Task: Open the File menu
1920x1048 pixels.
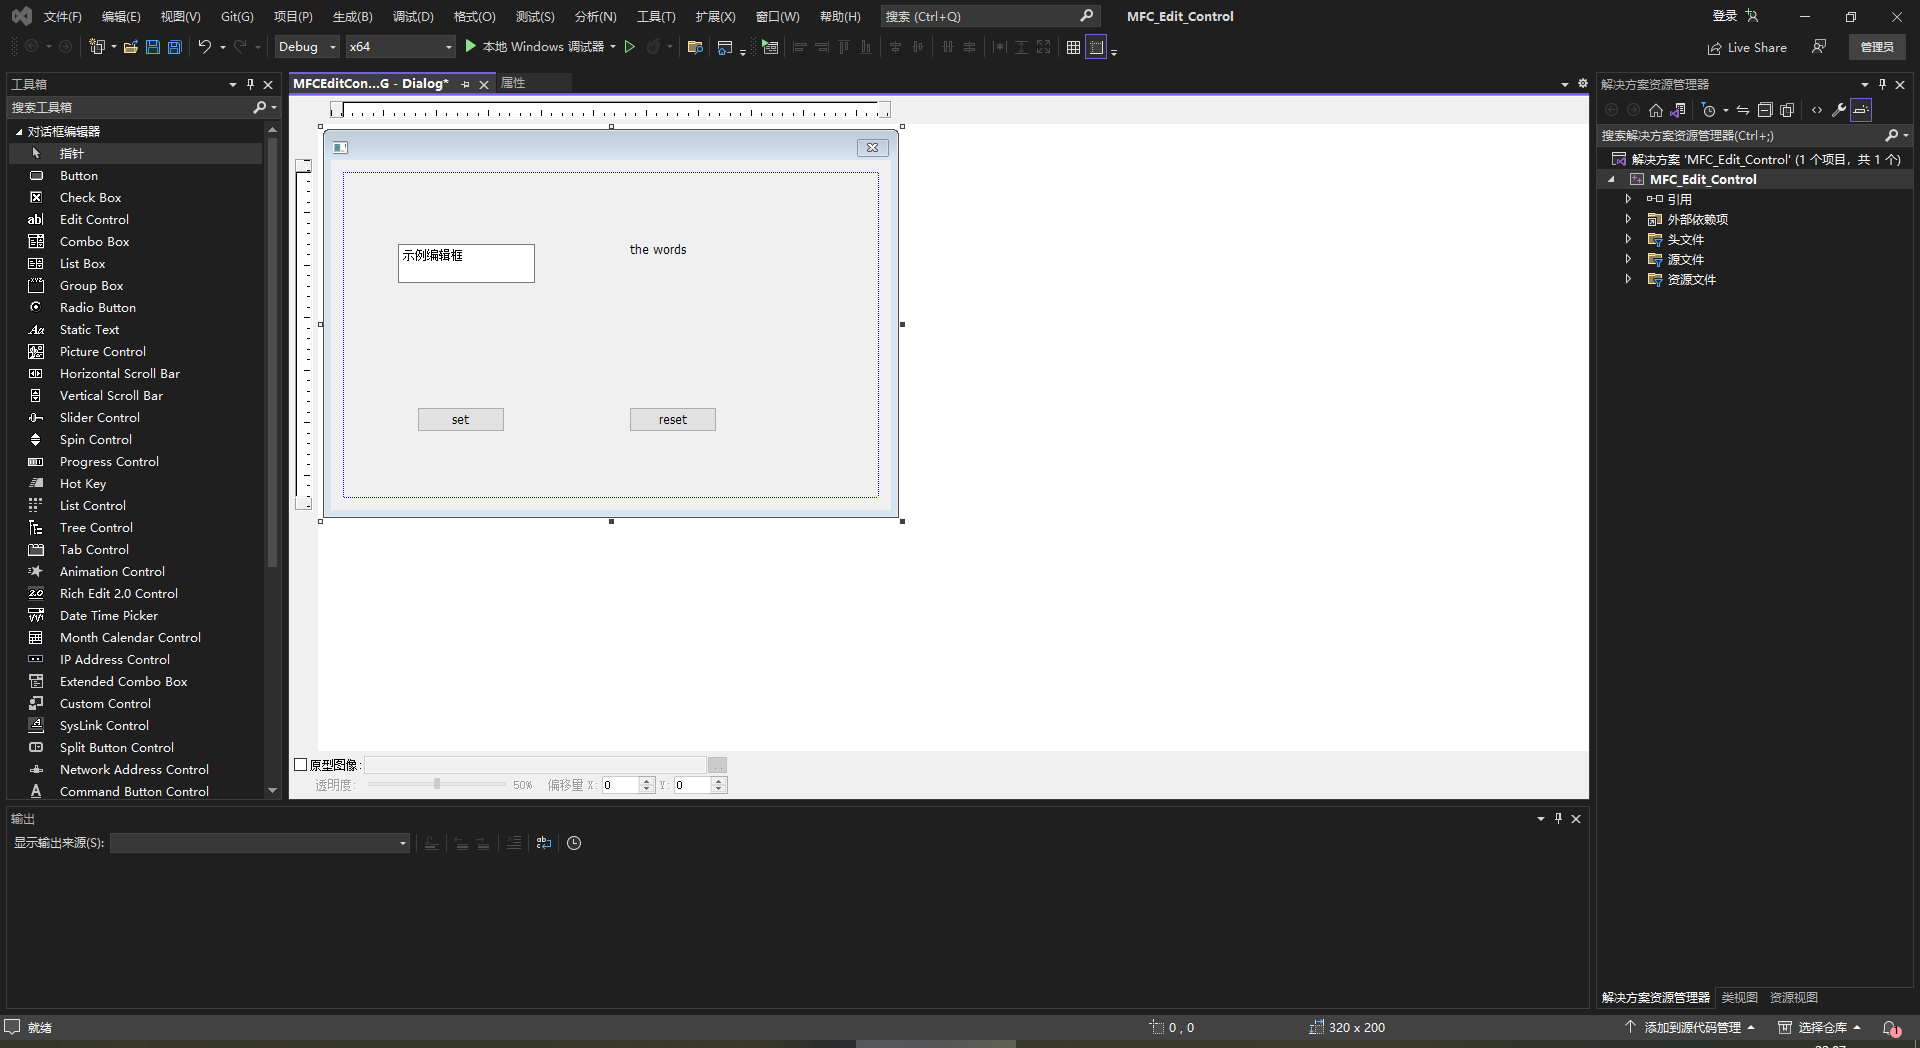Action: [x=62, y=16]
